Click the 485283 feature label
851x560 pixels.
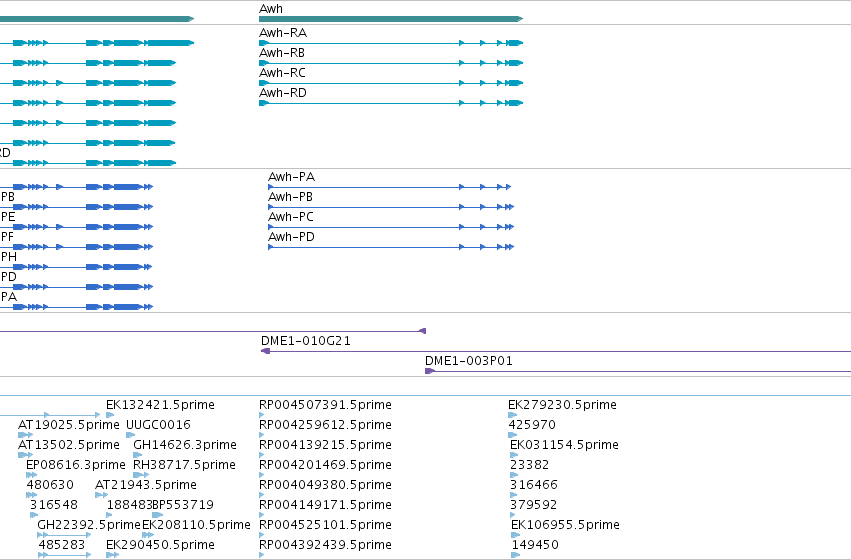coord(61,545)
